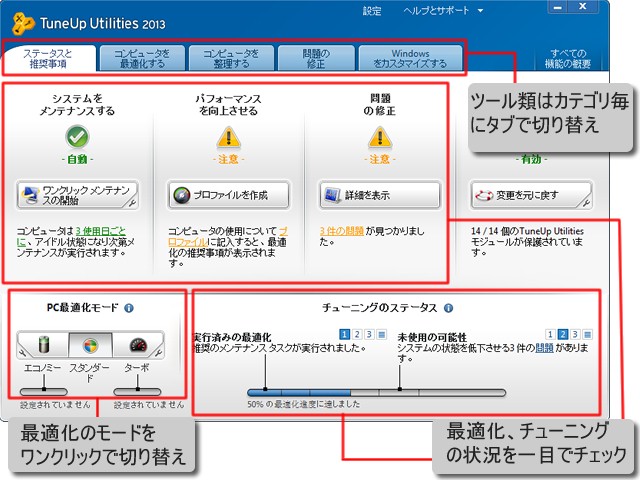Click プロファイルを作成 button
This screenshot has width=640, height=480.
click(229, 195)
